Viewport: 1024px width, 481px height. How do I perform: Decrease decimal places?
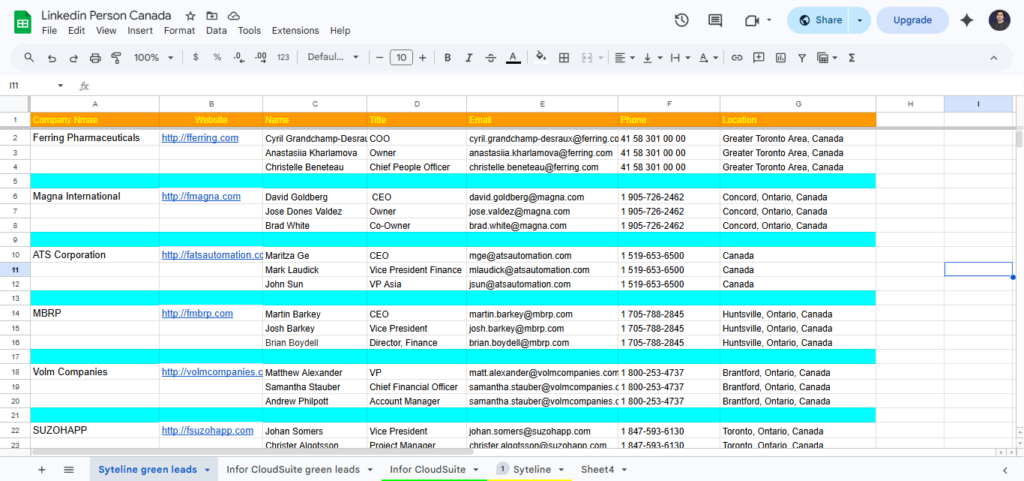click(238, 57)
